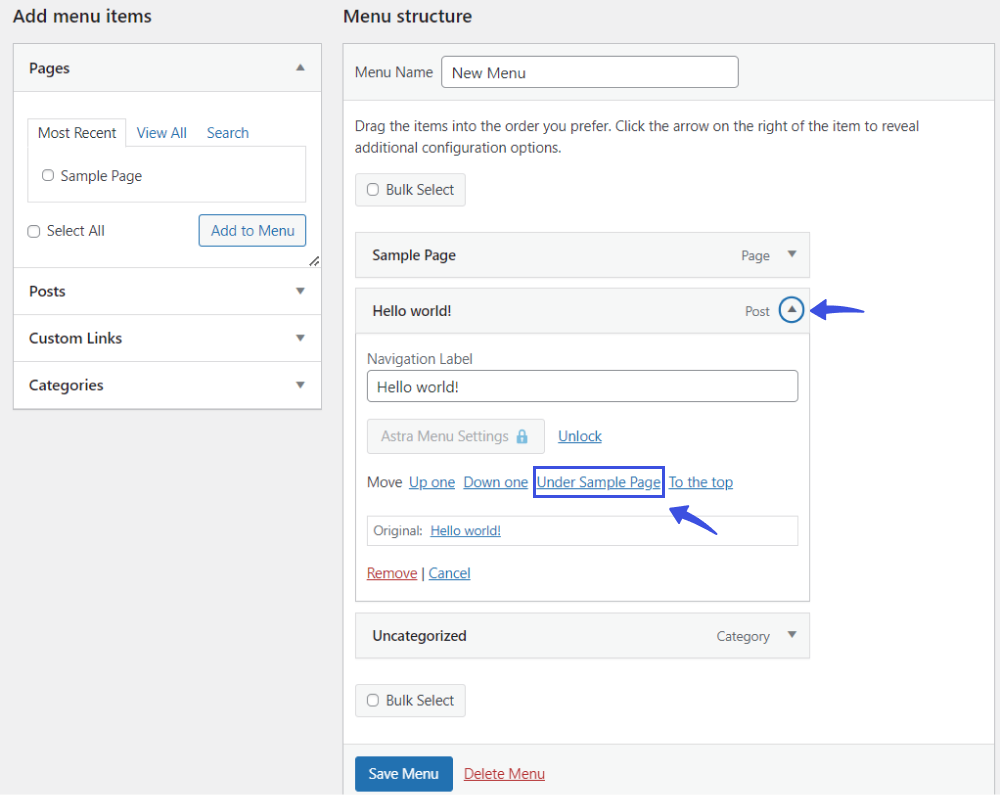Remove the Hello world! menu item
Image resolution: width=1000 pixels, height=795 pixels.
(x=392, y=573)
